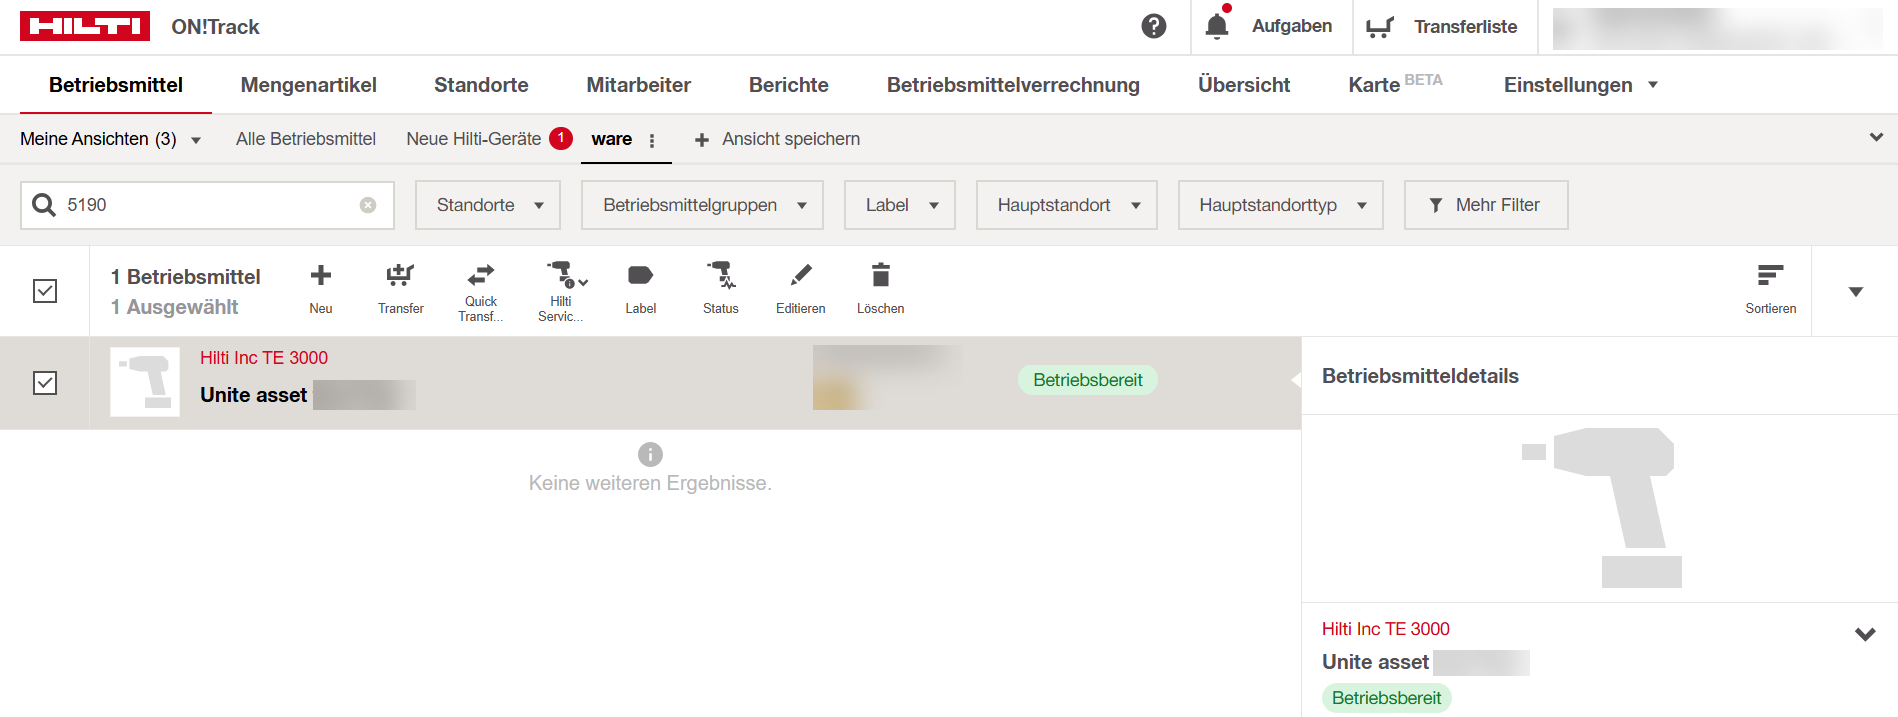Click Quick Transfer icon
Image resolution: width=1898 pixels, height=717 pixels.
pos(481,292)
